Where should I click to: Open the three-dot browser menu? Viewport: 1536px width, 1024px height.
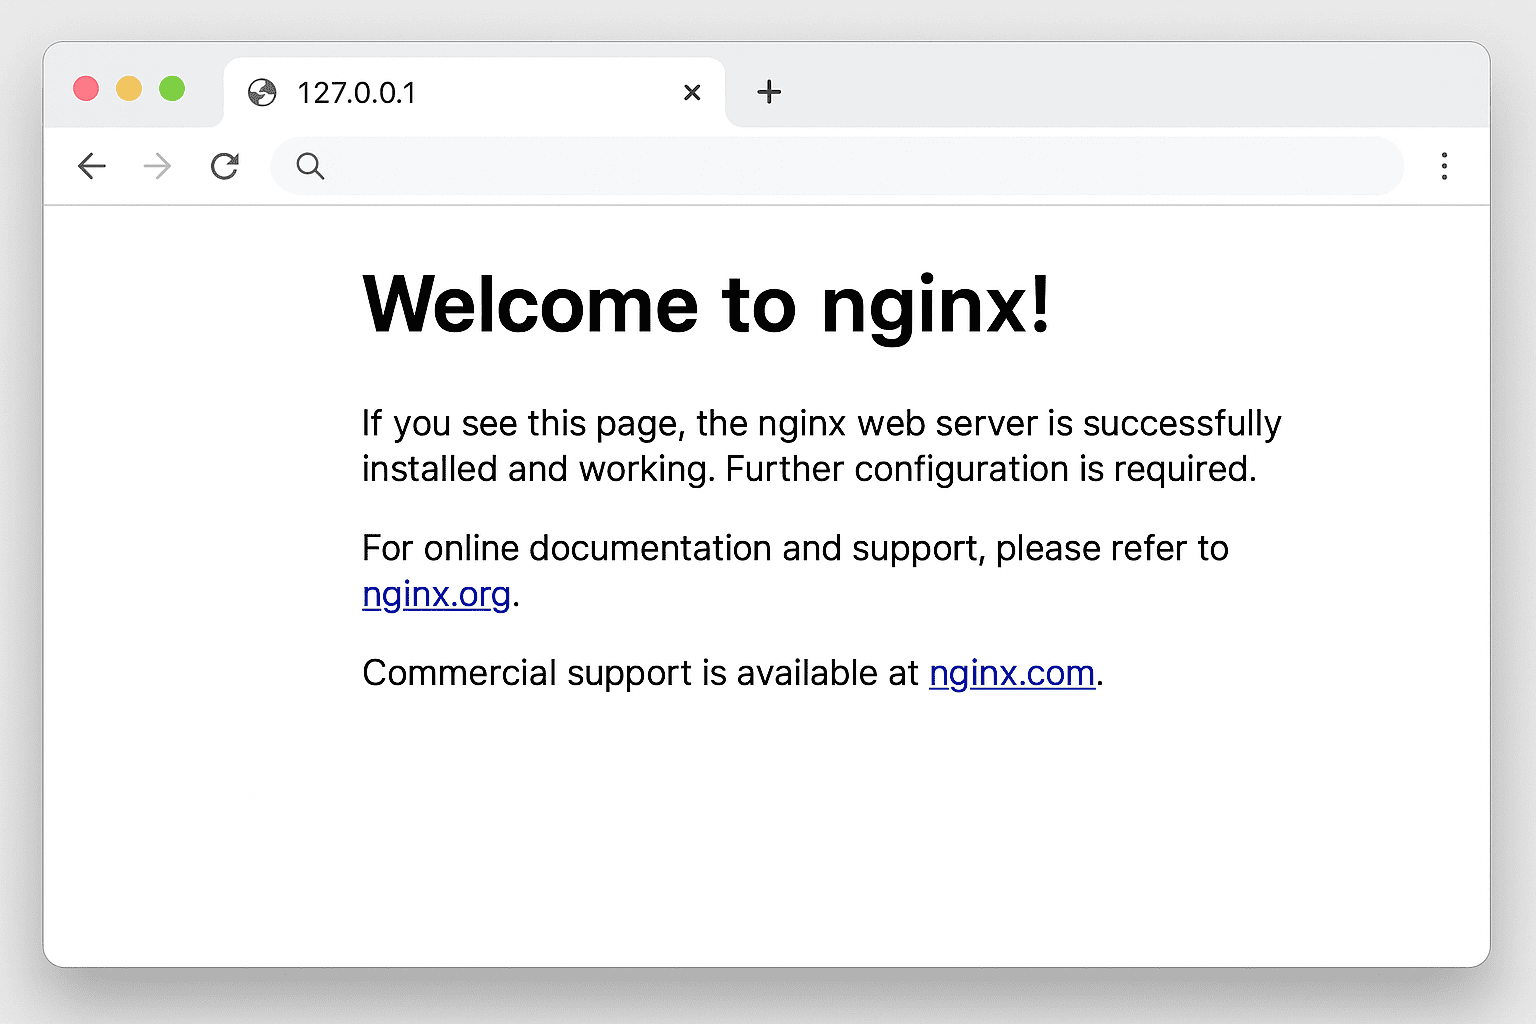point(1444,166)
